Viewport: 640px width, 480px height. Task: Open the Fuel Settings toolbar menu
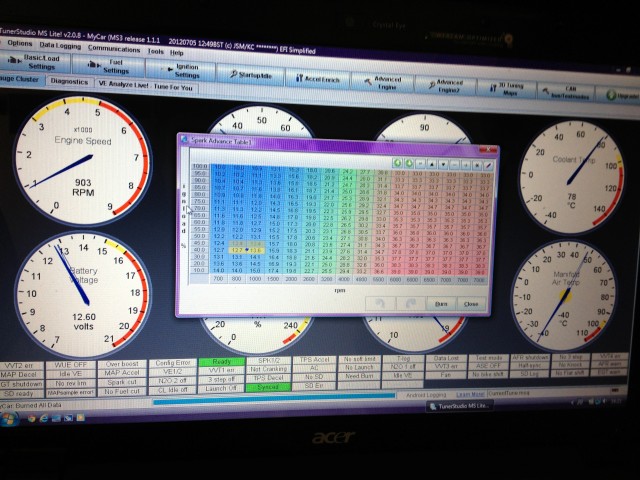108,66
